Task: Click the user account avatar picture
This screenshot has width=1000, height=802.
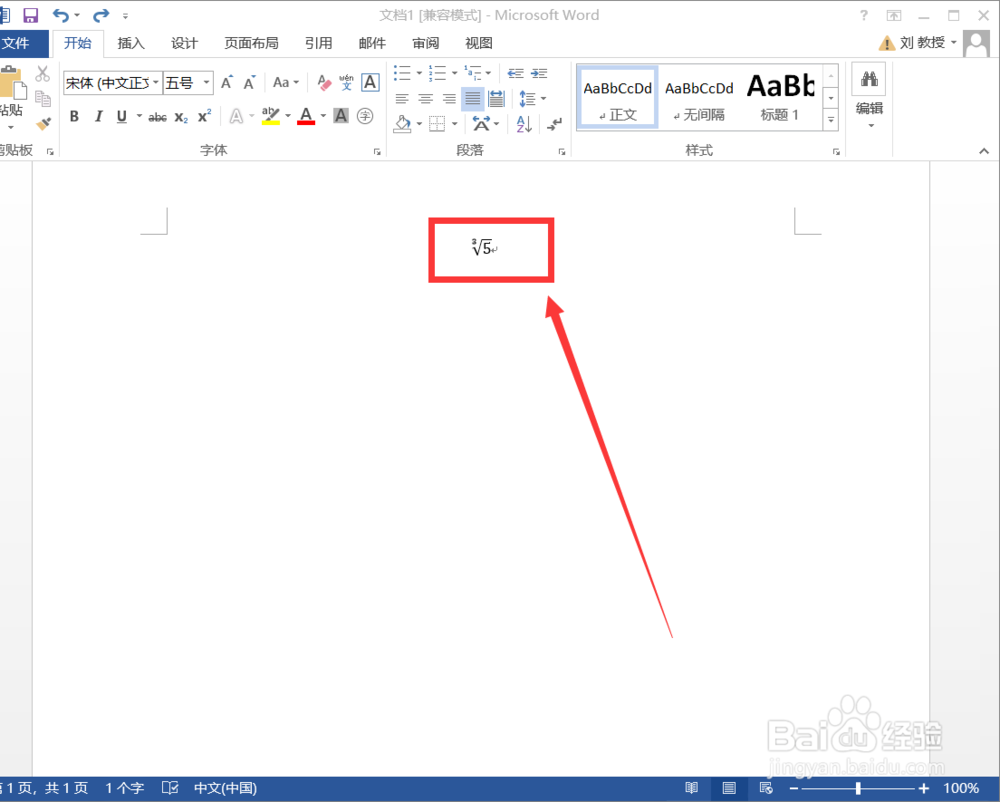Action: coord(976,43)
